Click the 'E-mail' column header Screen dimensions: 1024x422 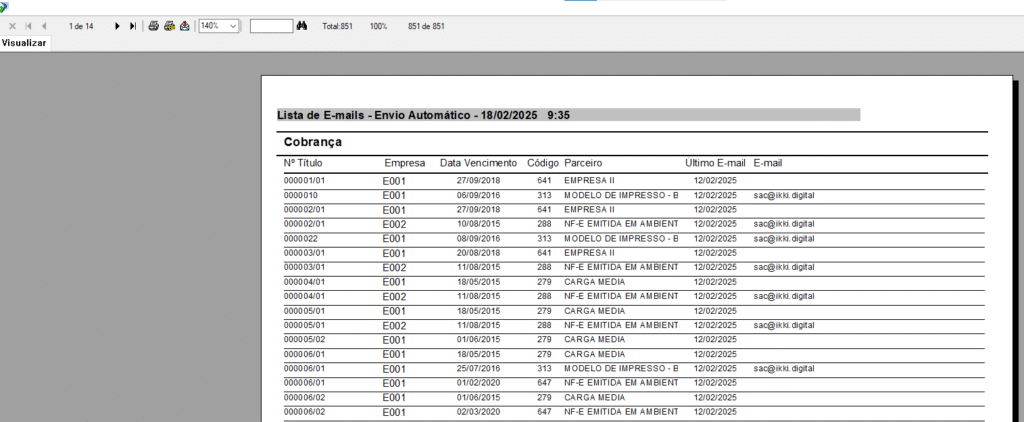pos(768,163)
